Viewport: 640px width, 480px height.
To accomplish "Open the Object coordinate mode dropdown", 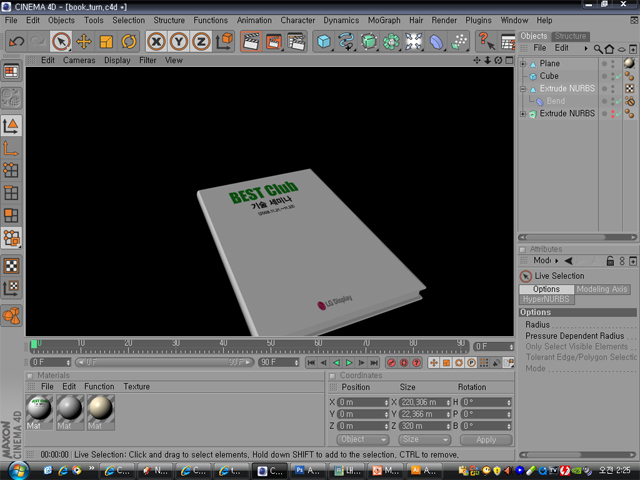I will tap(362, 440).
